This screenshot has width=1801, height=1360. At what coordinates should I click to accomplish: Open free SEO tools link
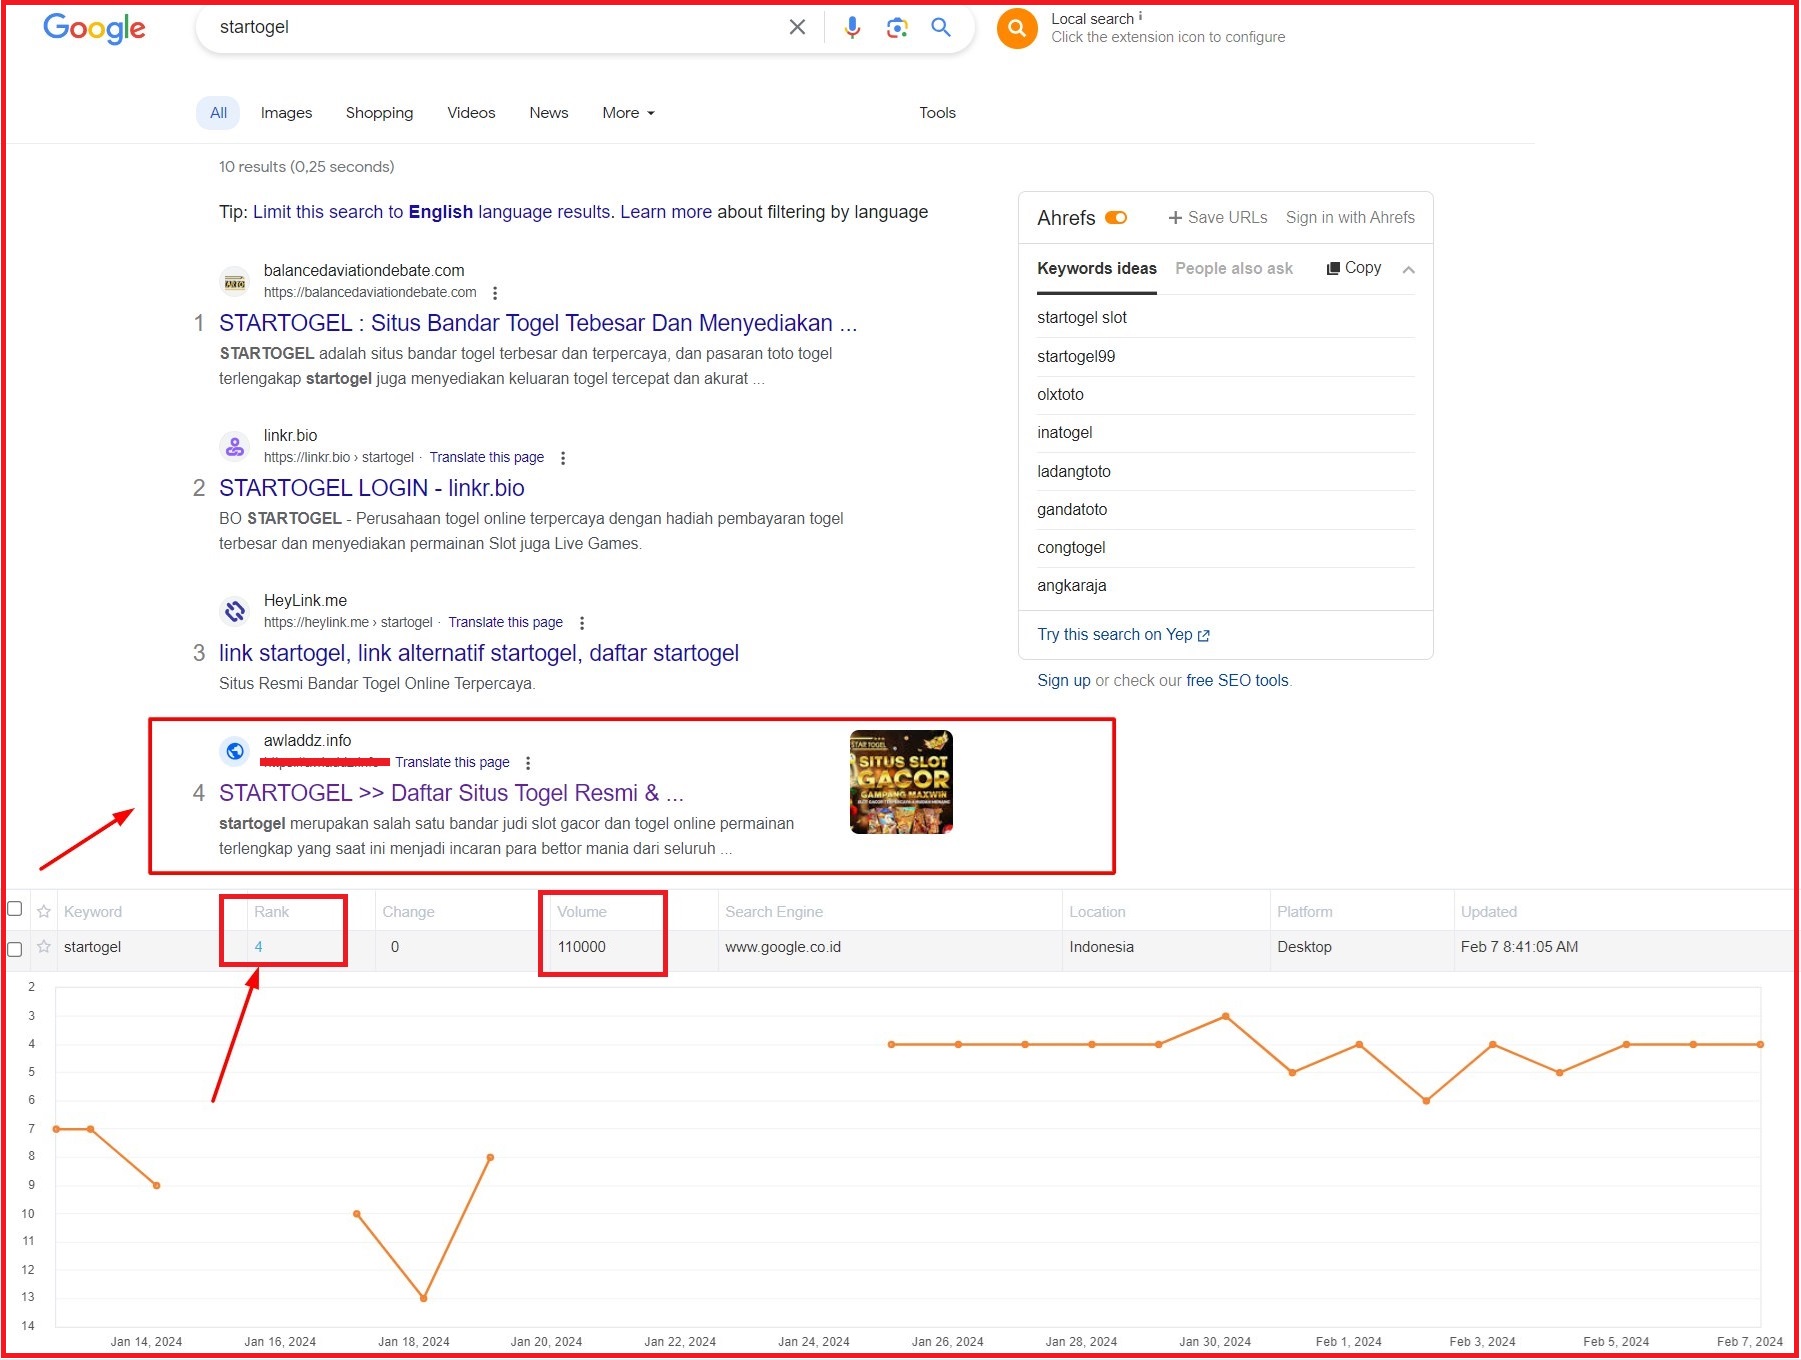[1237, 681]
